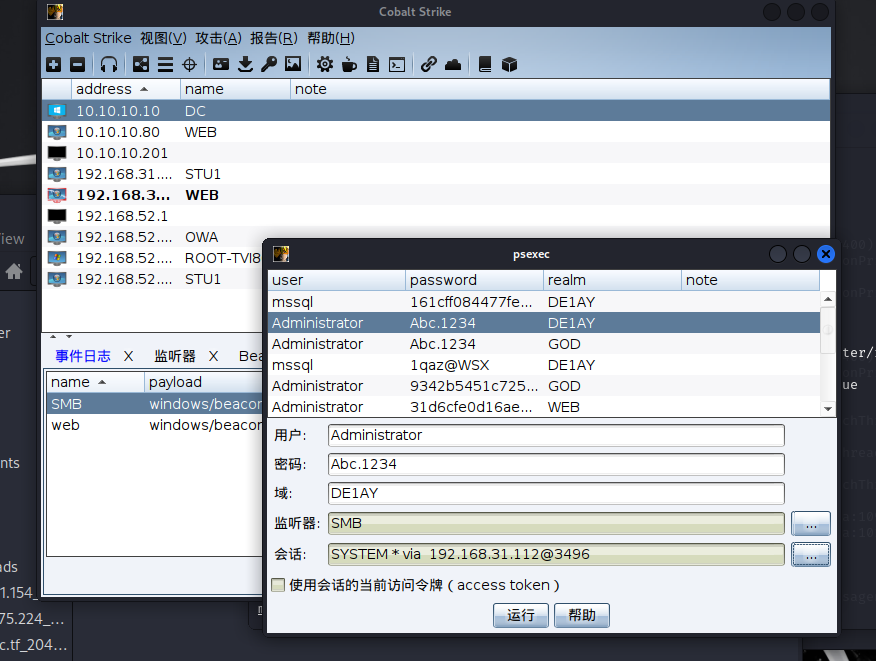Open the Downloaded files arrow icon
The image size is (876, 661).
245,65
